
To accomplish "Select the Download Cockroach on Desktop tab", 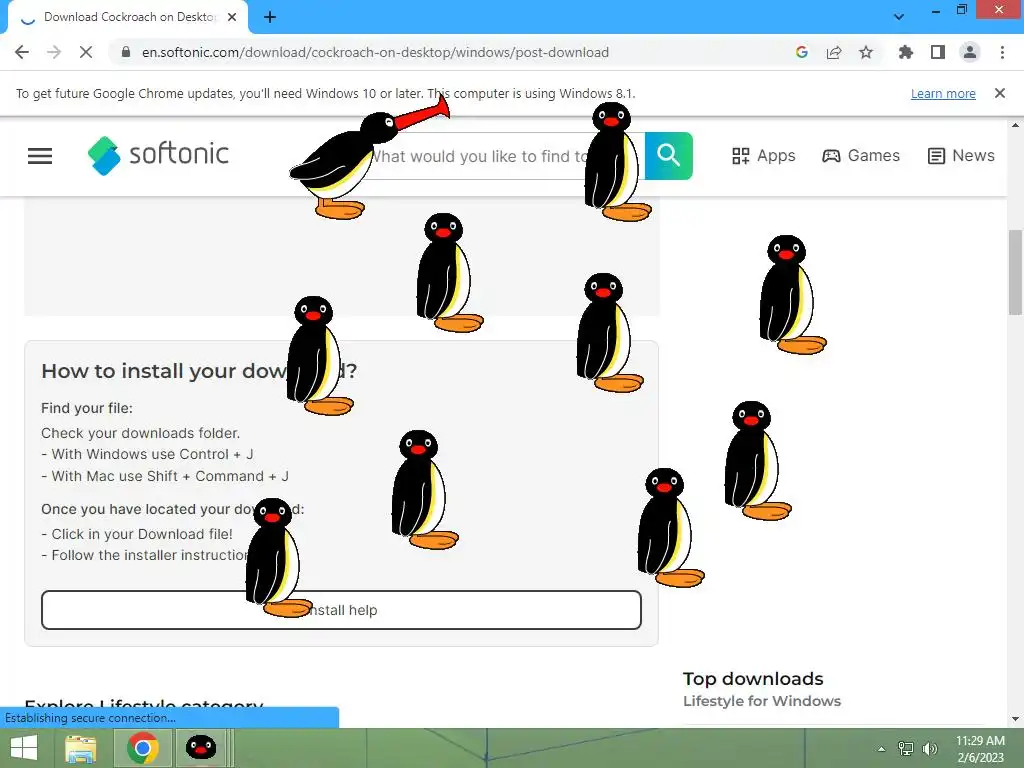I will tap(128, 17).
